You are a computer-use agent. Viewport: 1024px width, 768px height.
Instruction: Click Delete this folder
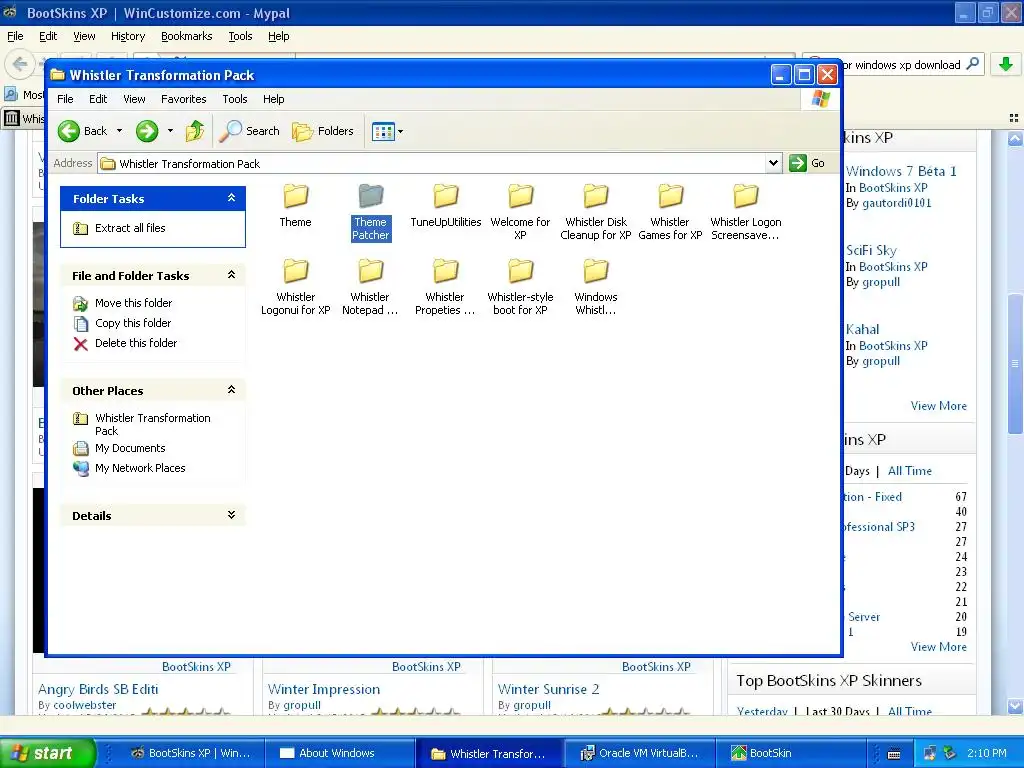tap(125, 344)
